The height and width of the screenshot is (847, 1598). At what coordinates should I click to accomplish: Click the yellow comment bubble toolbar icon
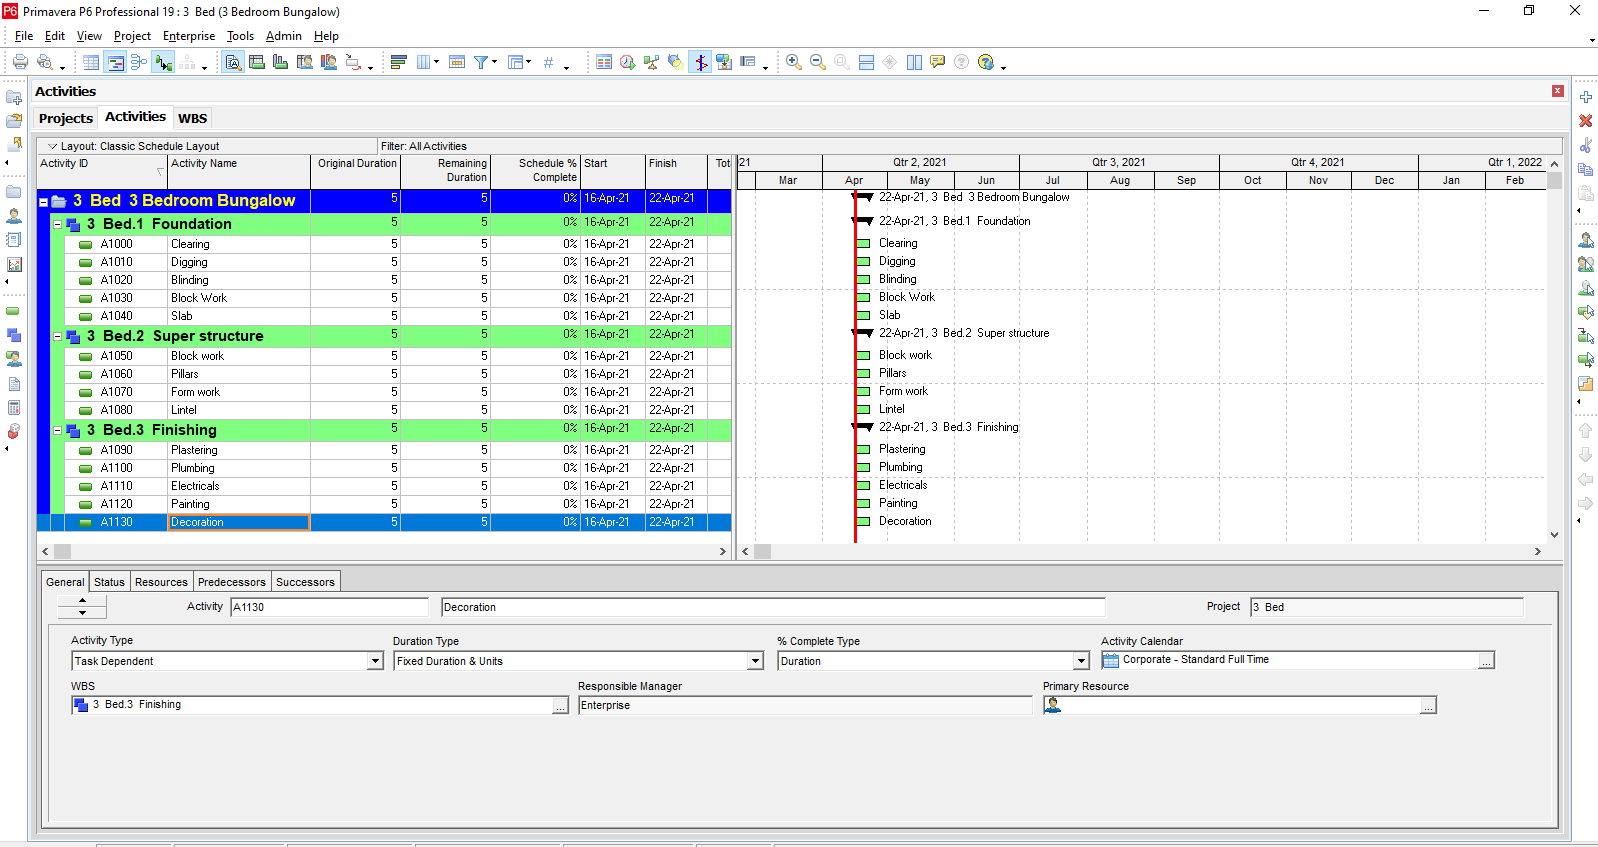[x=937, y=62]
